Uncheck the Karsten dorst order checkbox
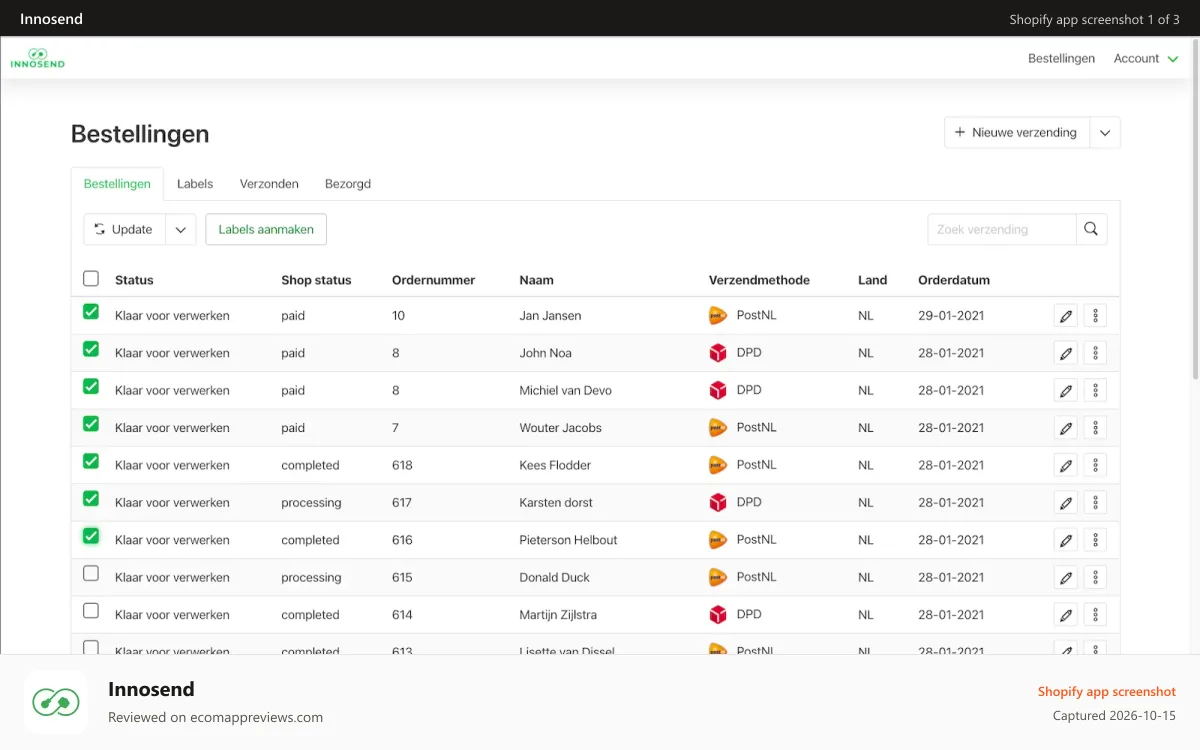Screen dimensions: 1200x750 tap(91, 499)
